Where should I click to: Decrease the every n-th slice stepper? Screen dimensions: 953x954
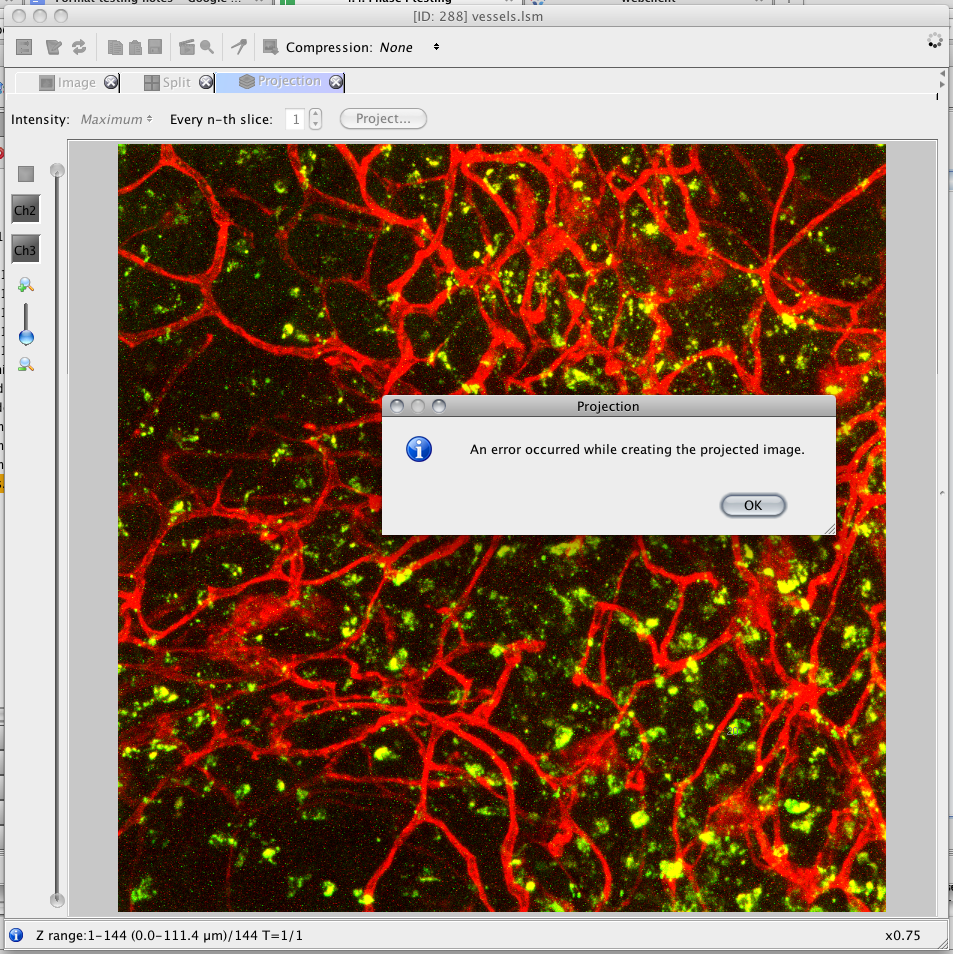[x=315, y=124]
